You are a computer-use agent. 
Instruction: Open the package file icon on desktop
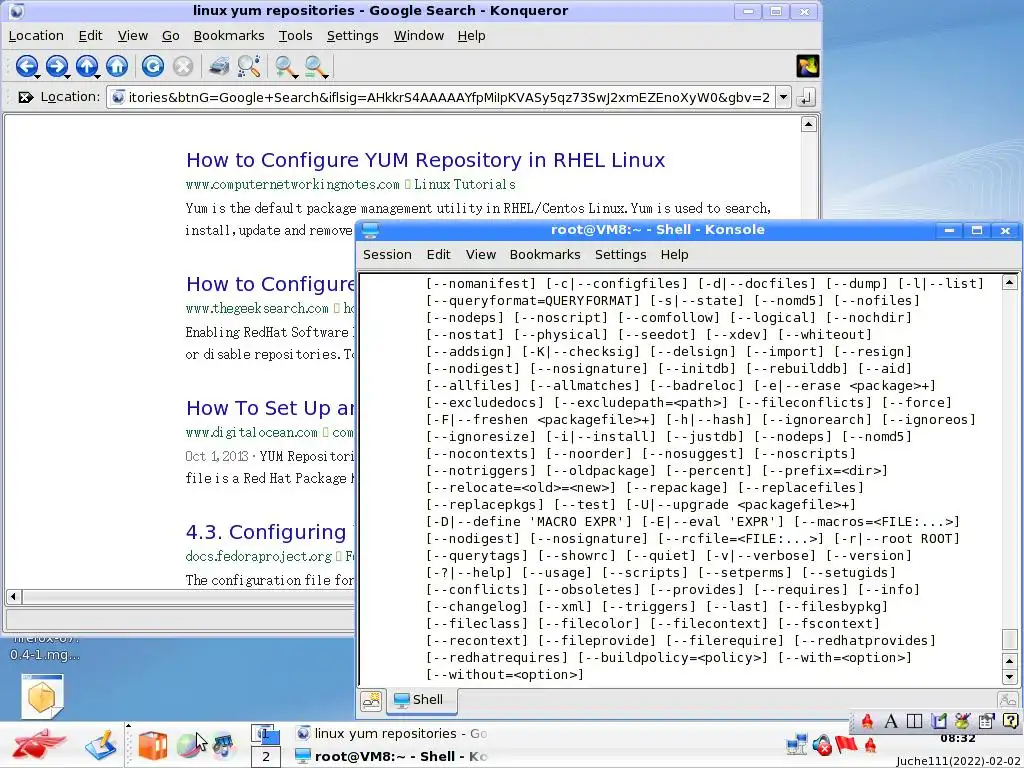42,696
